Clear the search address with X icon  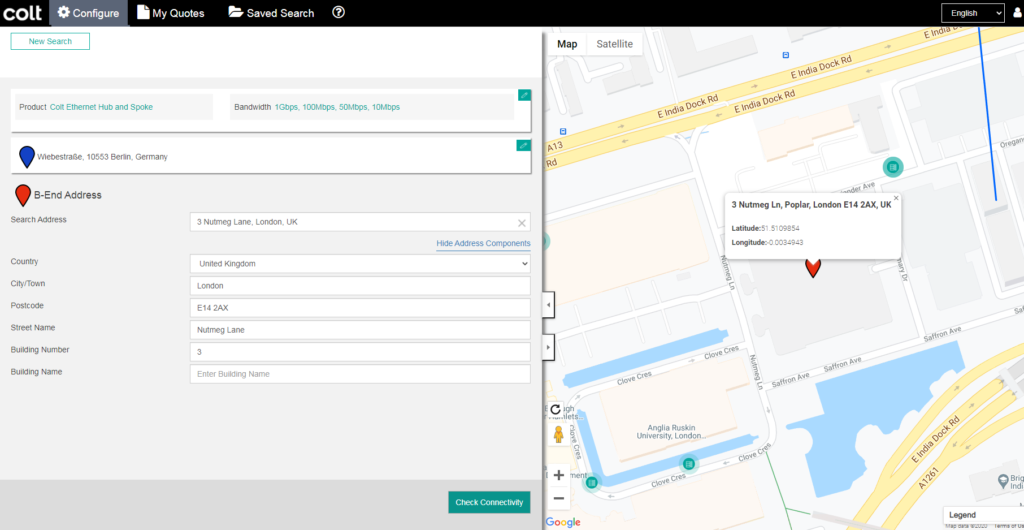click(522, 223)
